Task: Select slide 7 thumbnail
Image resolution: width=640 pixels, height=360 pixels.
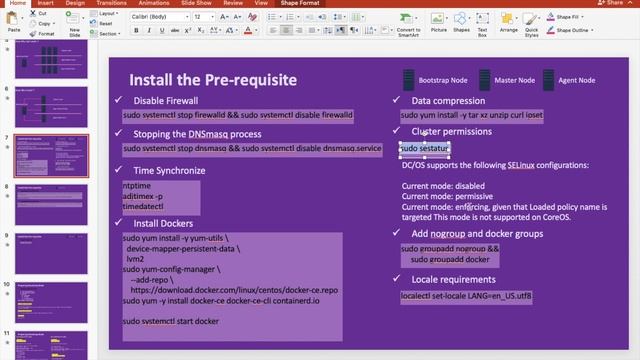Action: pyautogui.click(x=51, y=156)
